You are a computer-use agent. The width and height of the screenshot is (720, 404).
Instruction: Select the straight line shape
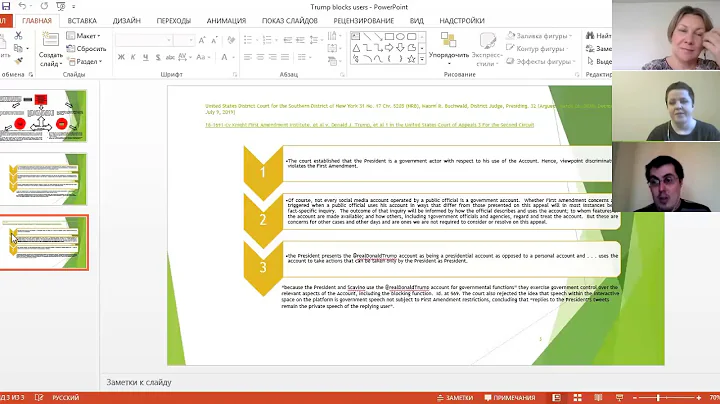(367, 36)
